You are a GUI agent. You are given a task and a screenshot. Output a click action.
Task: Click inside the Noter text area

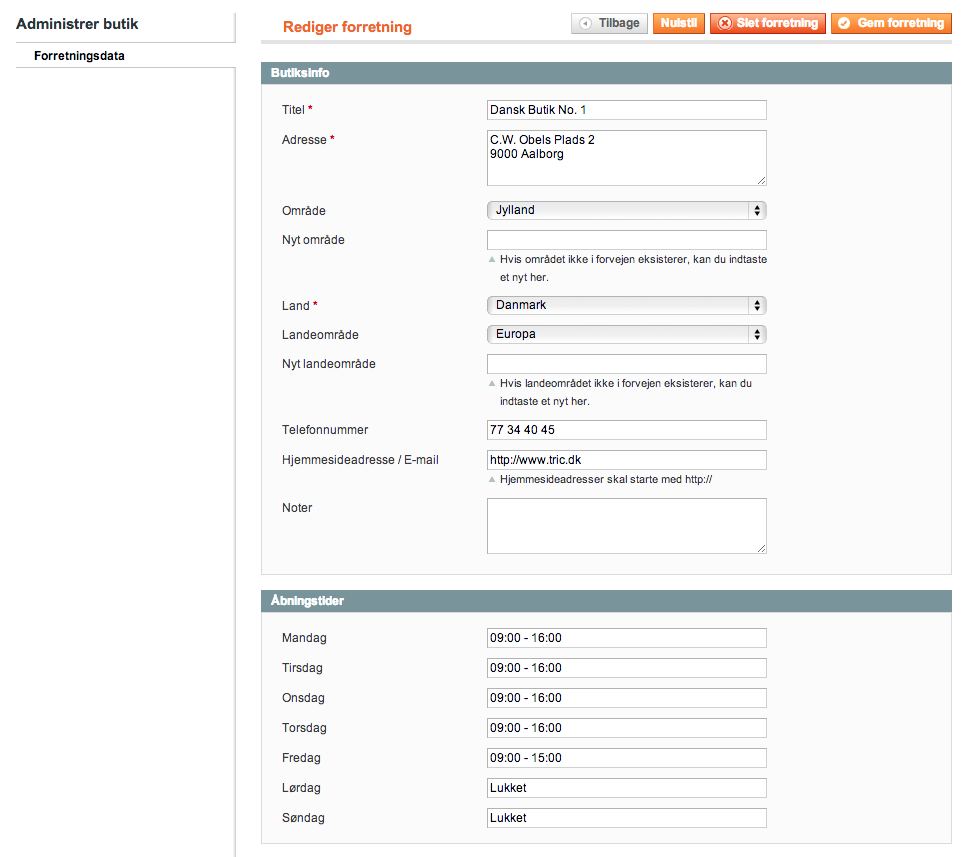pos(626,525)
